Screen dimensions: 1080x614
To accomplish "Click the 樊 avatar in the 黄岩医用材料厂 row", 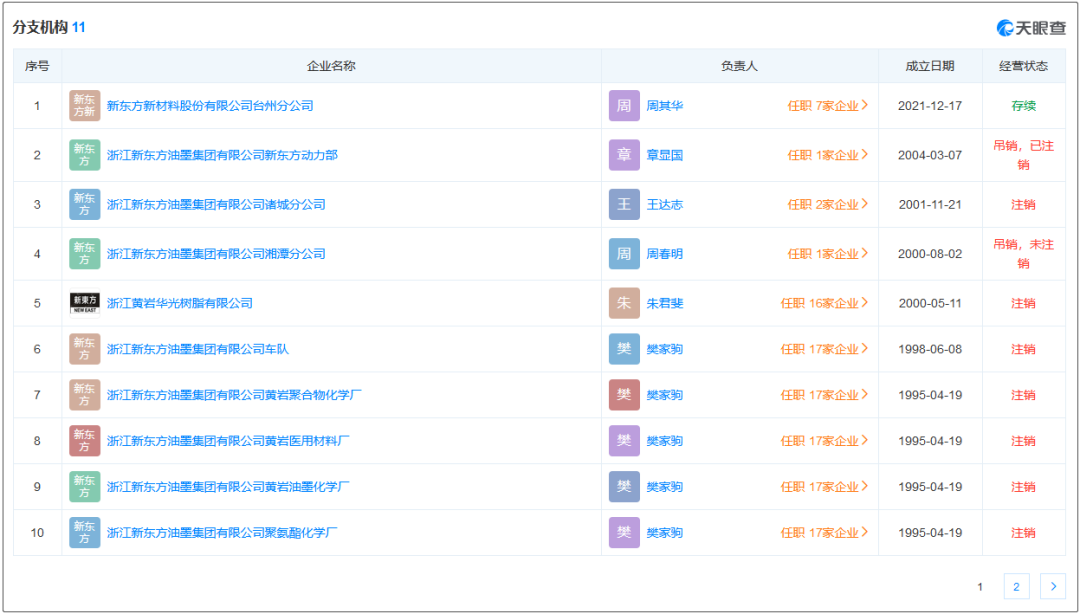I will click(x=624, y=441).
